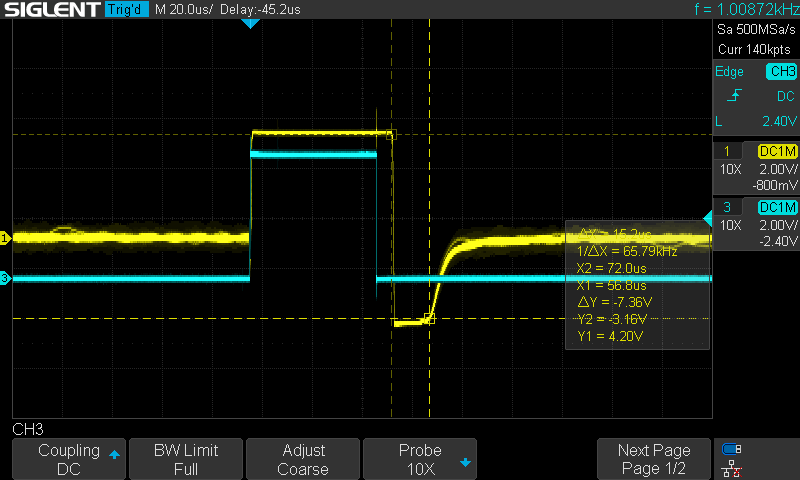Click the frequency counter readout
Image resolution: width=800 pixels, height=480 pixels.
point(747,9)
